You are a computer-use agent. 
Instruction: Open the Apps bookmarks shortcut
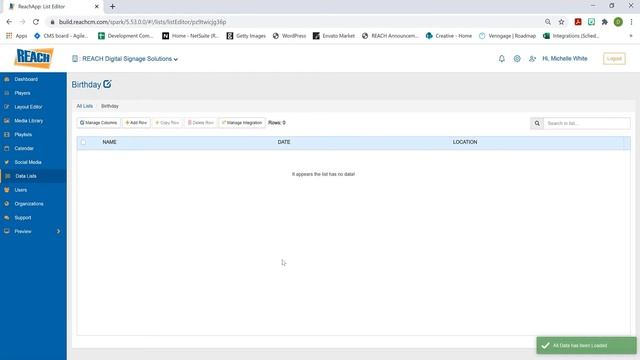(17, 36)
